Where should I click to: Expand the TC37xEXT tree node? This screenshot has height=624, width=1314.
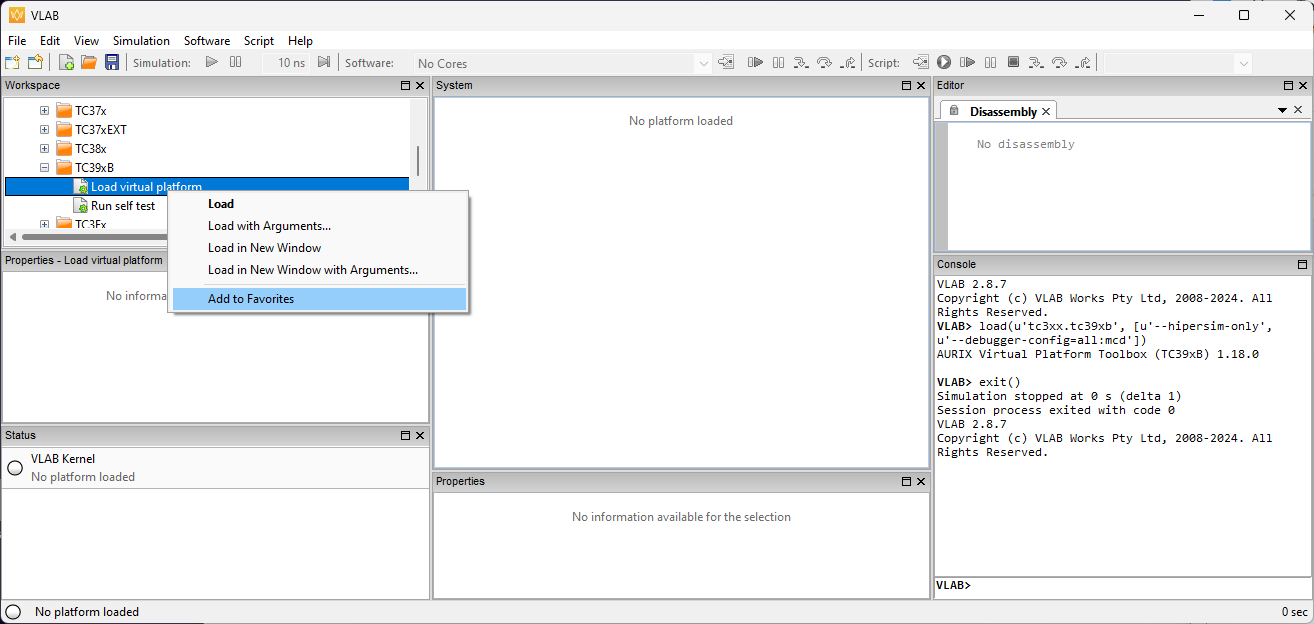point(44,129)
